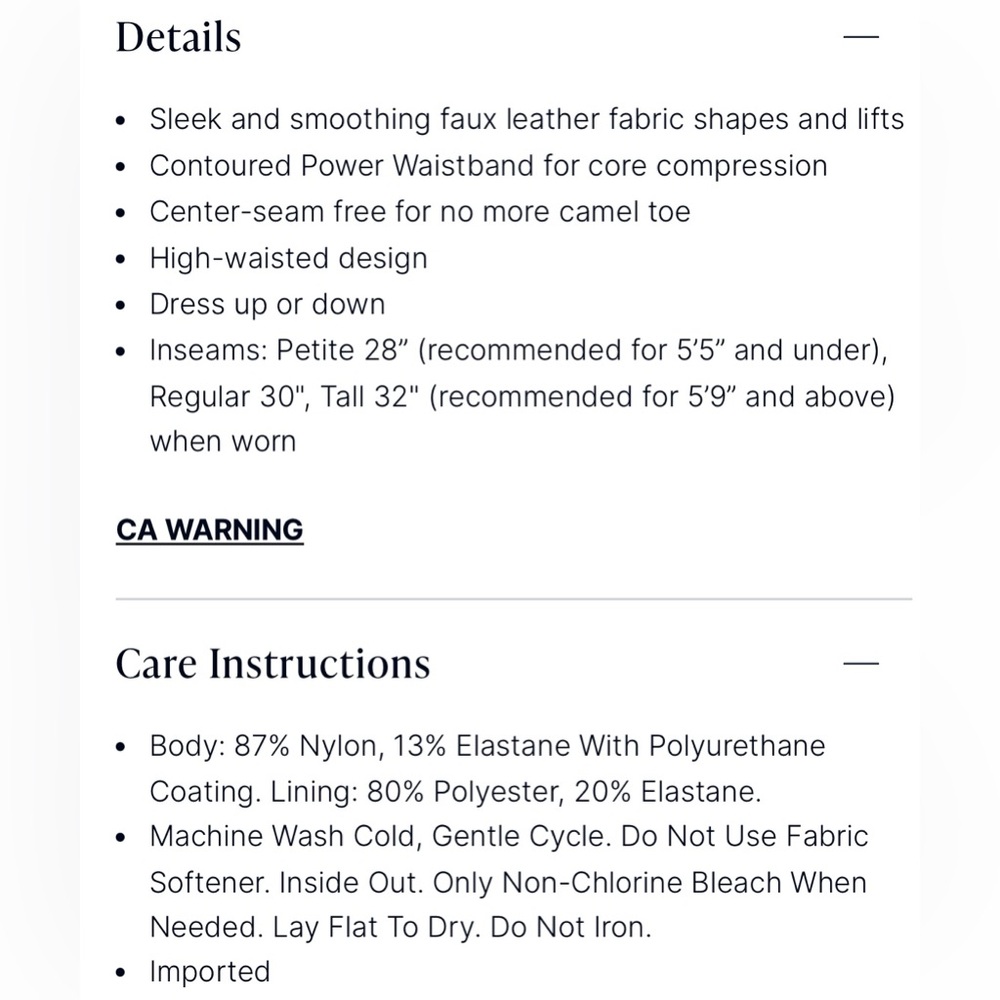This screenshot has width=1000, height=1000.
Task: Click the Center-seam free bullet text
Action: click(420, 212)
